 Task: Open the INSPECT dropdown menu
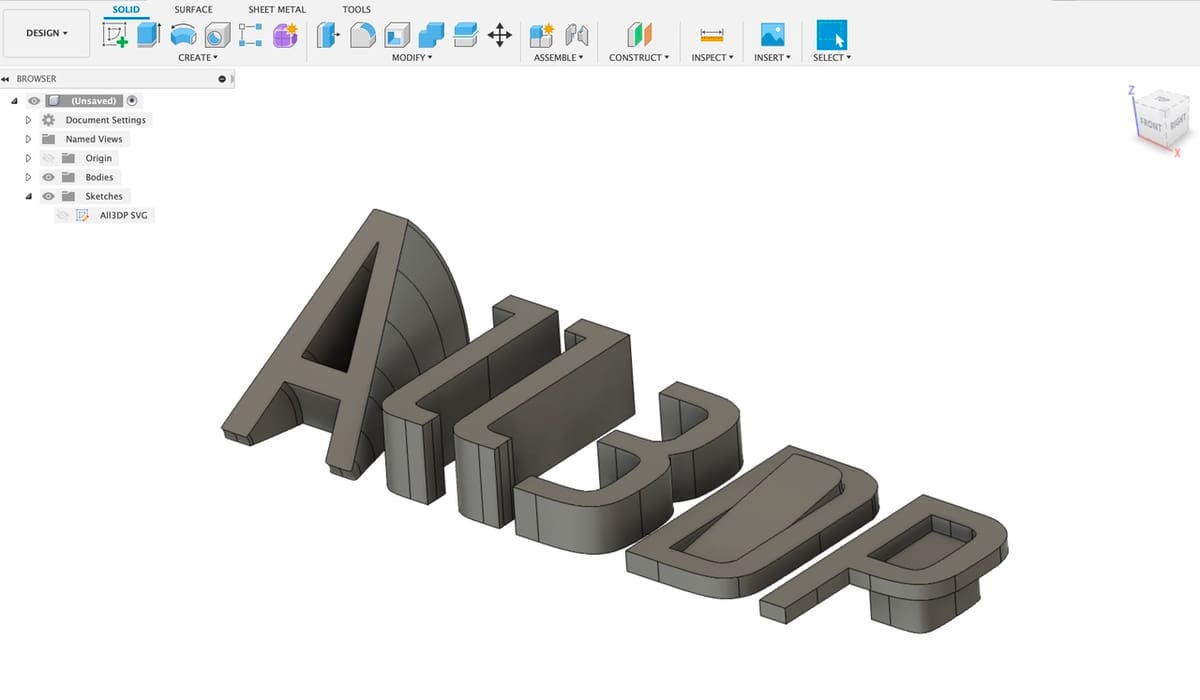[712, 58]
